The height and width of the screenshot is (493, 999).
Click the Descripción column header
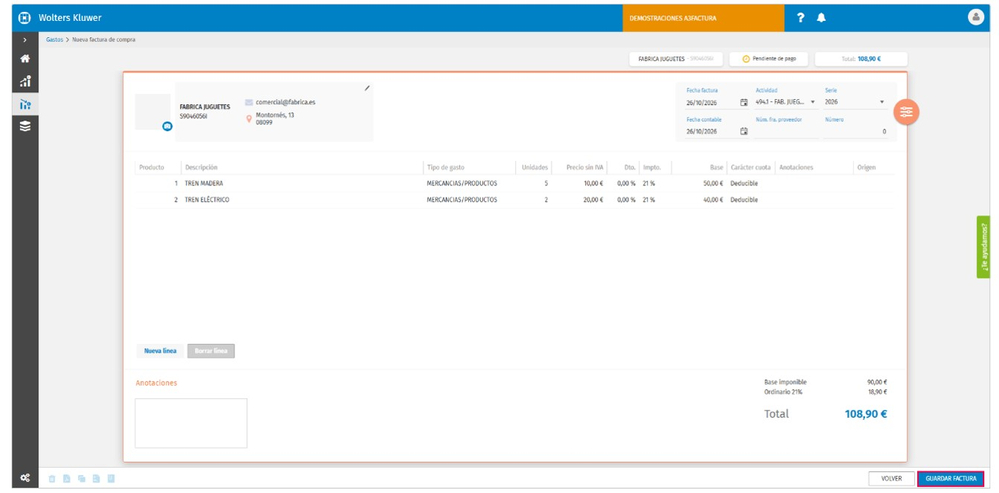(201, 168)
